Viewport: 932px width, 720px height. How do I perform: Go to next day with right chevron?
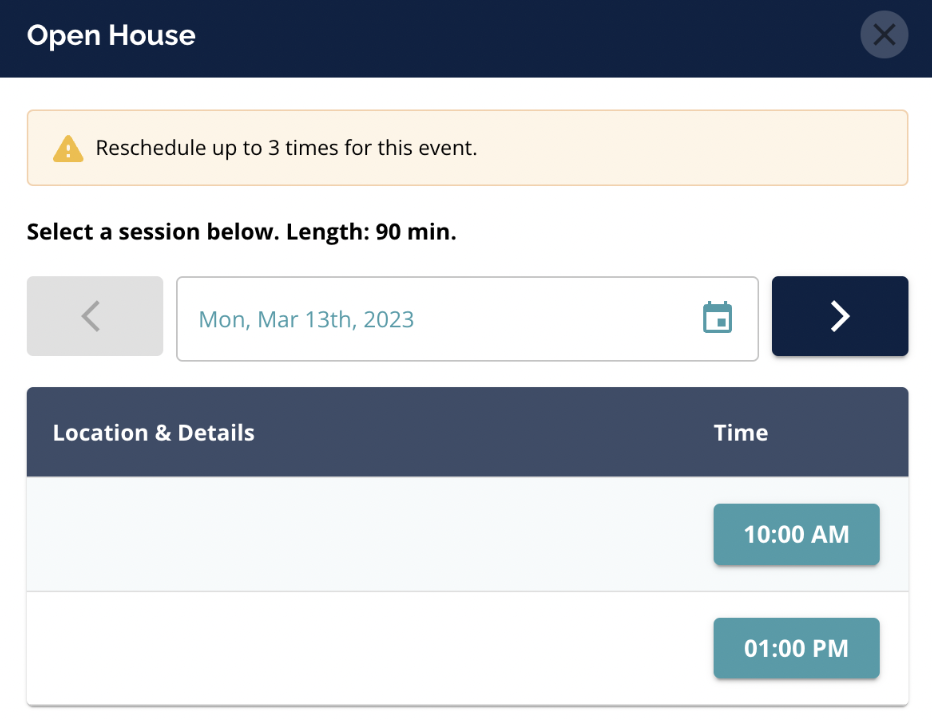click(x=840, y=316)
